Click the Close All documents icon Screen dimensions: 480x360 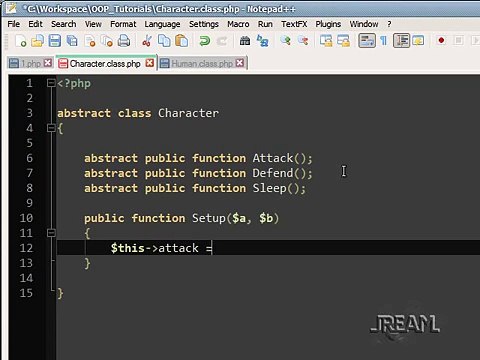coord(107,41)
